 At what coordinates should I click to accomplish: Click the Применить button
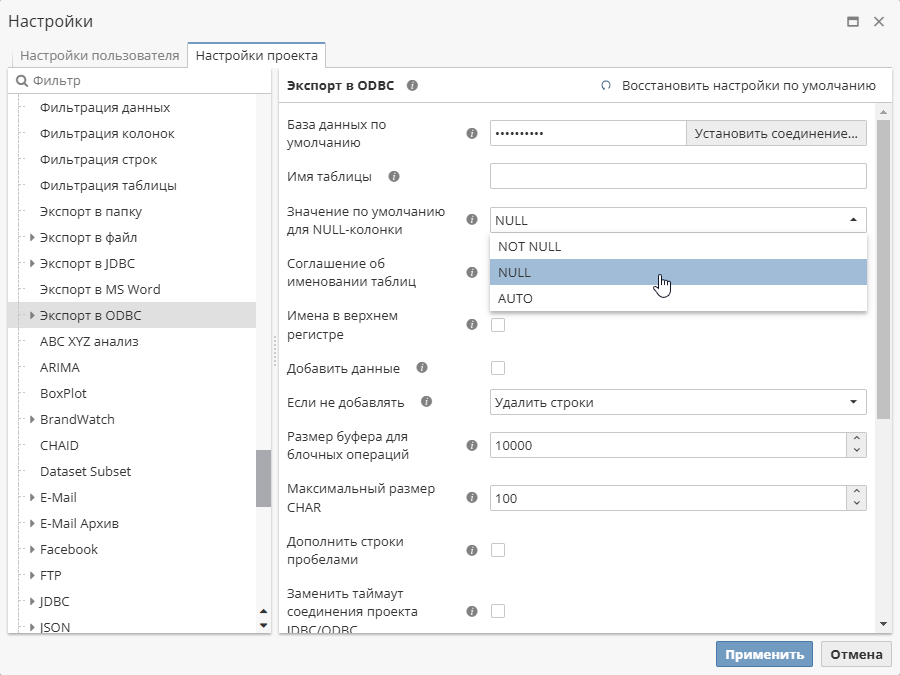[764, 654]
